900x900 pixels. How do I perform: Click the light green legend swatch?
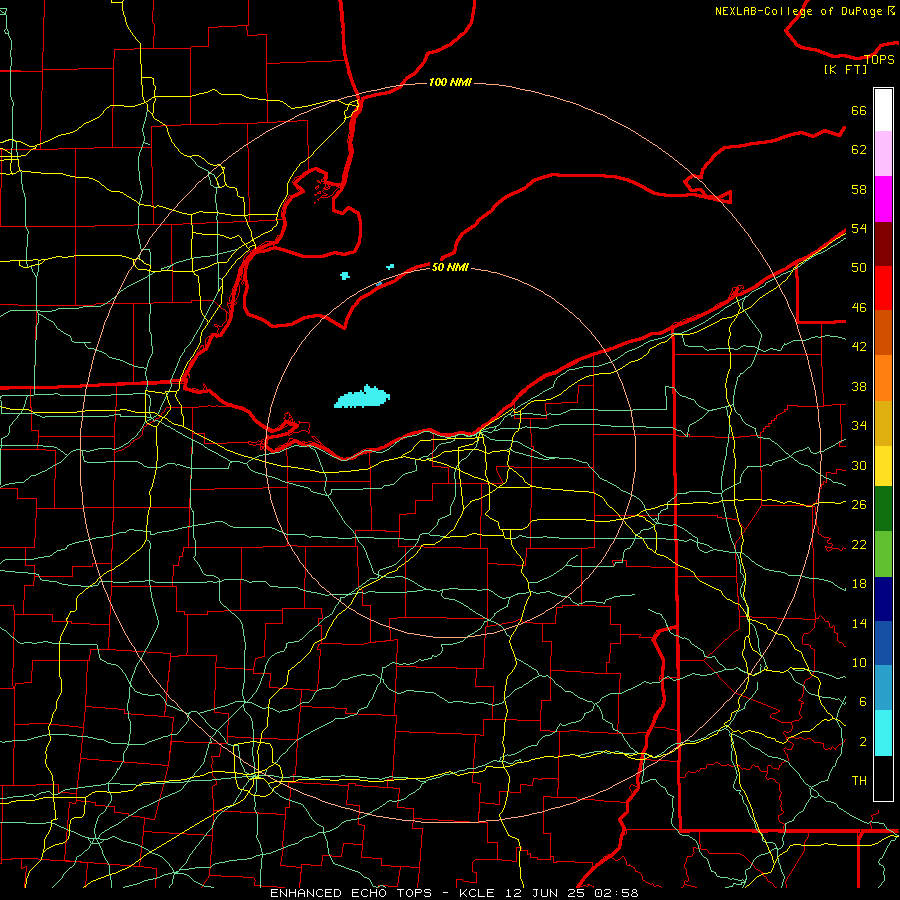883,554
